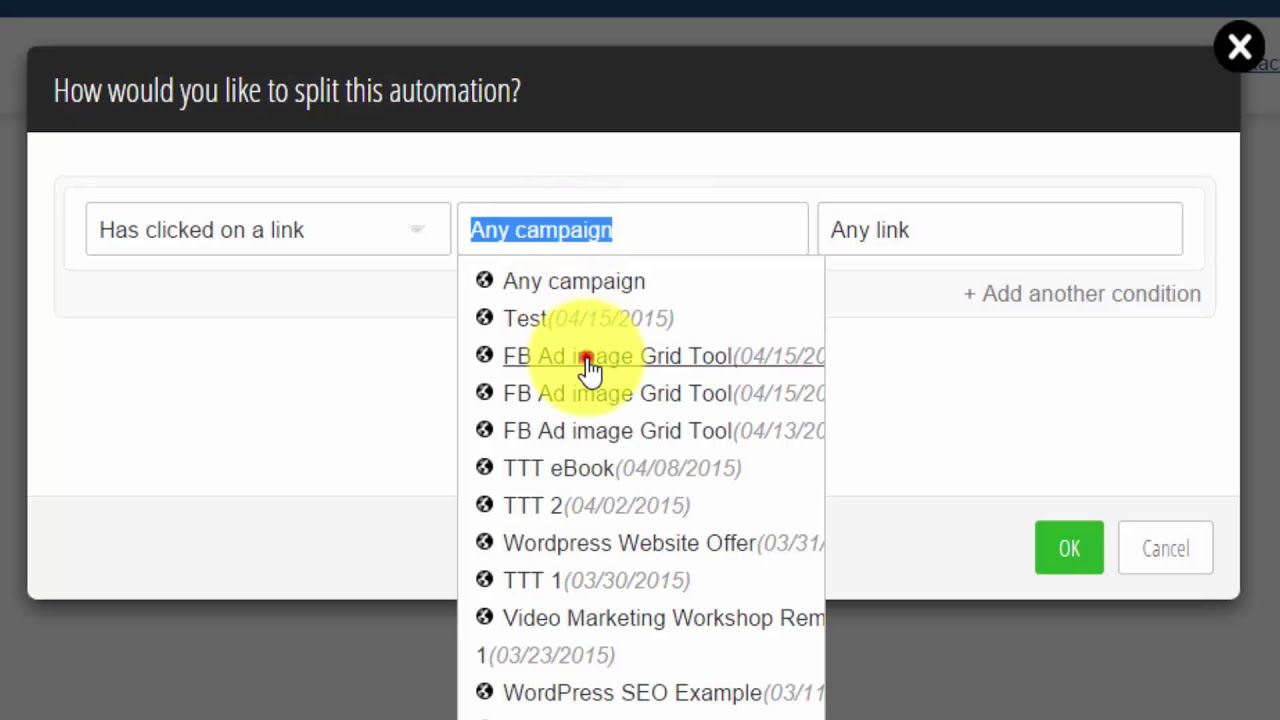Confirm with the green OK button
This screenshot has width=1280, height=720.
coord(1069,548)
